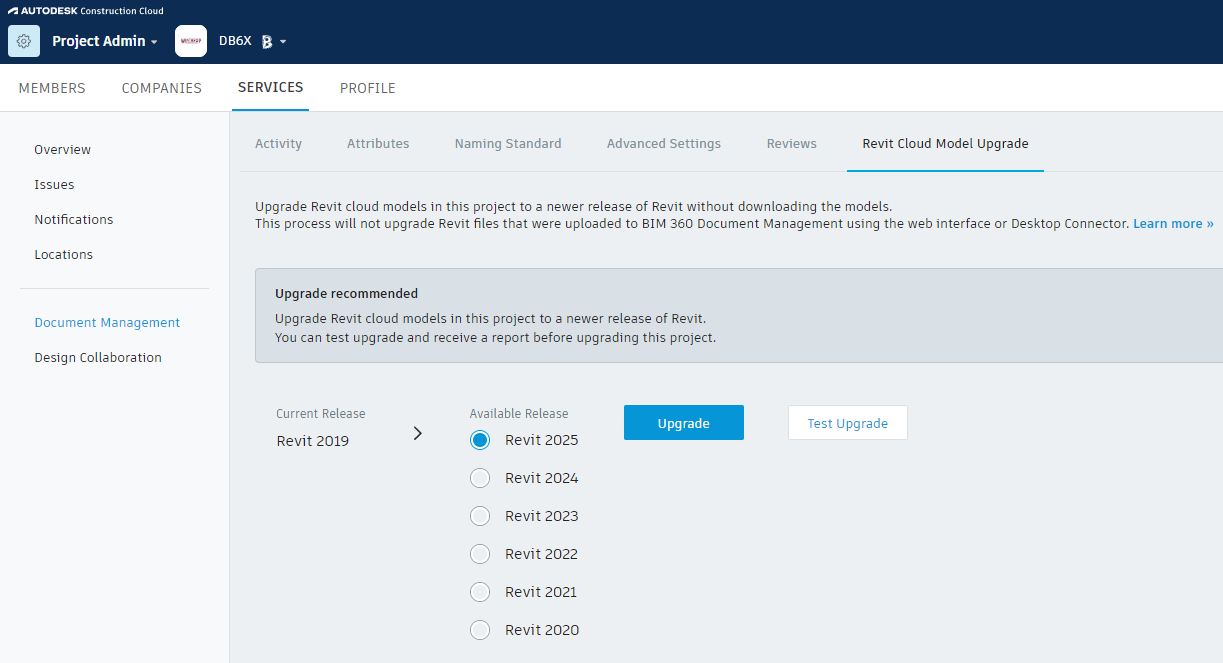Select the SERVICES tab
The width and height of the screenshot is (1223, 663).
(x=271, y=88)
